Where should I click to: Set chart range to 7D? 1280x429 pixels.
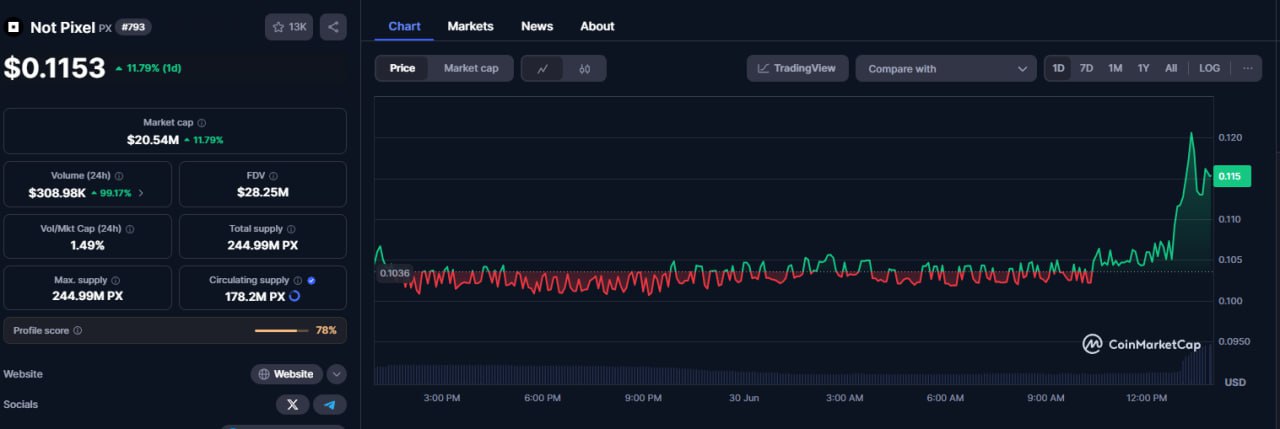coord(1086,68)
